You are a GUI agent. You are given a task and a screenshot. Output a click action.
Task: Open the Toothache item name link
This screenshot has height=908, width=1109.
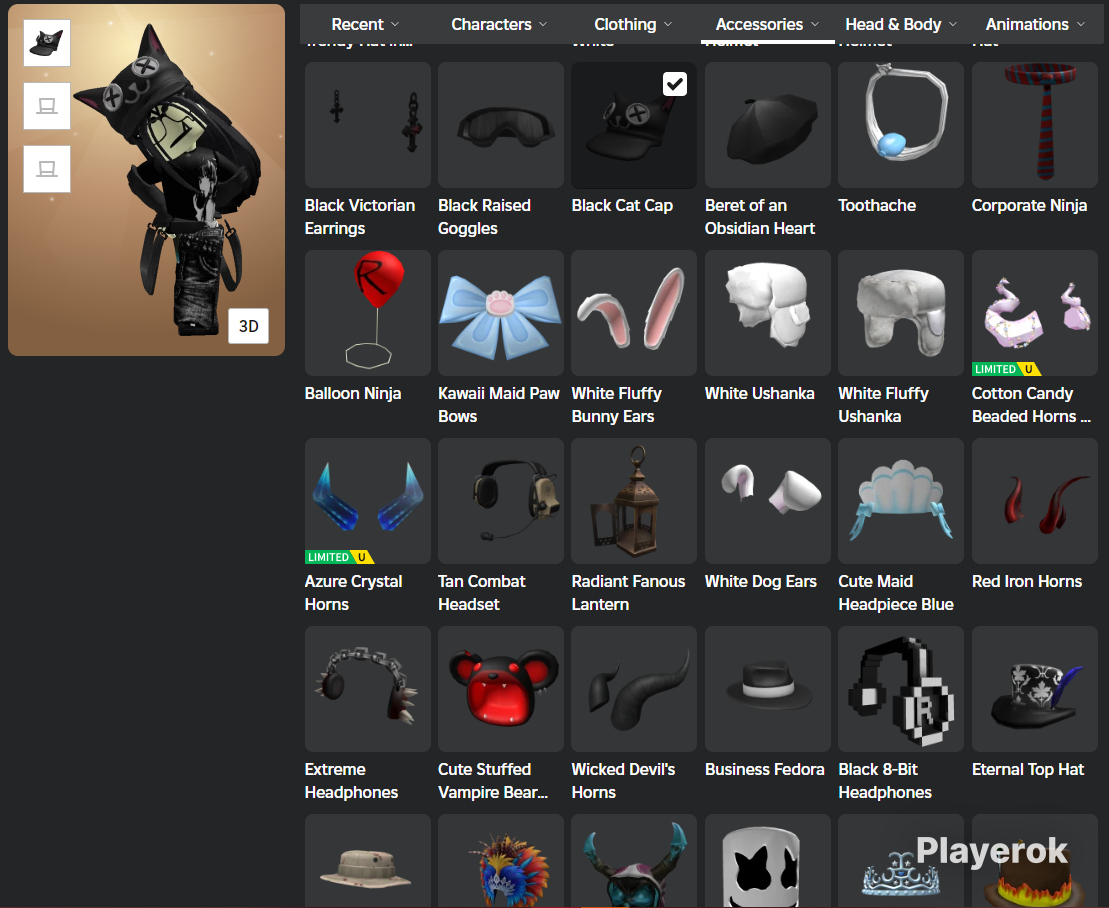(x=877, y=206)
